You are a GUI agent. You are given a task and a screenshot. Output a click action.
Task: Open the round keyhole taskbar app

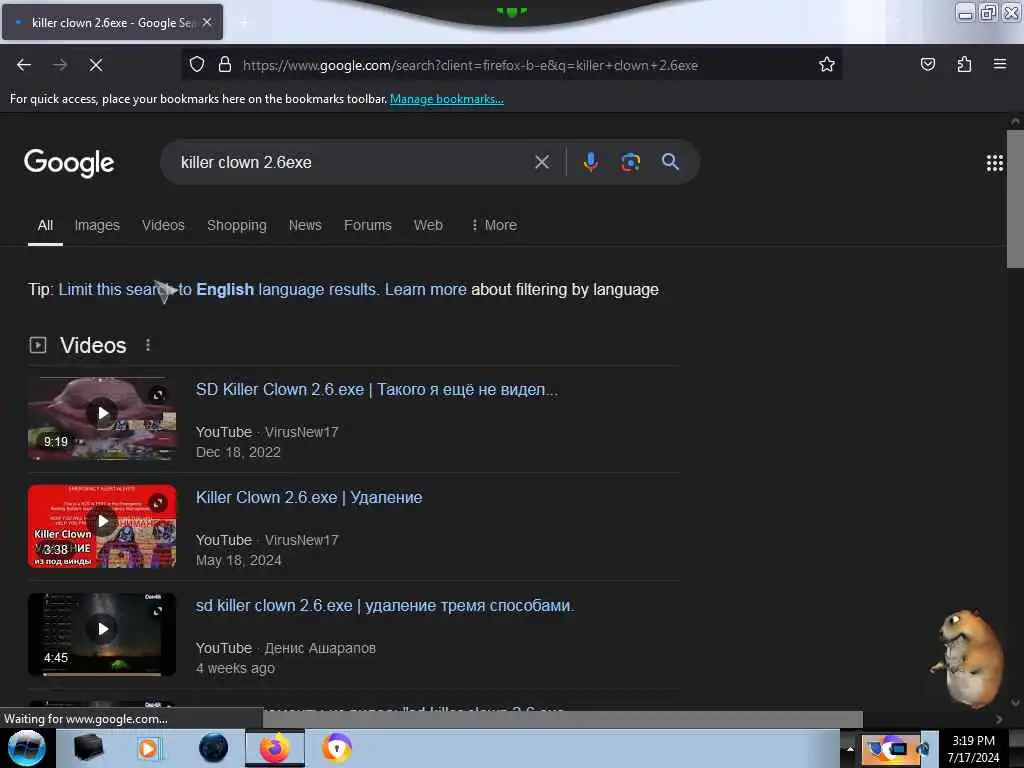click(x=337, y=748)
